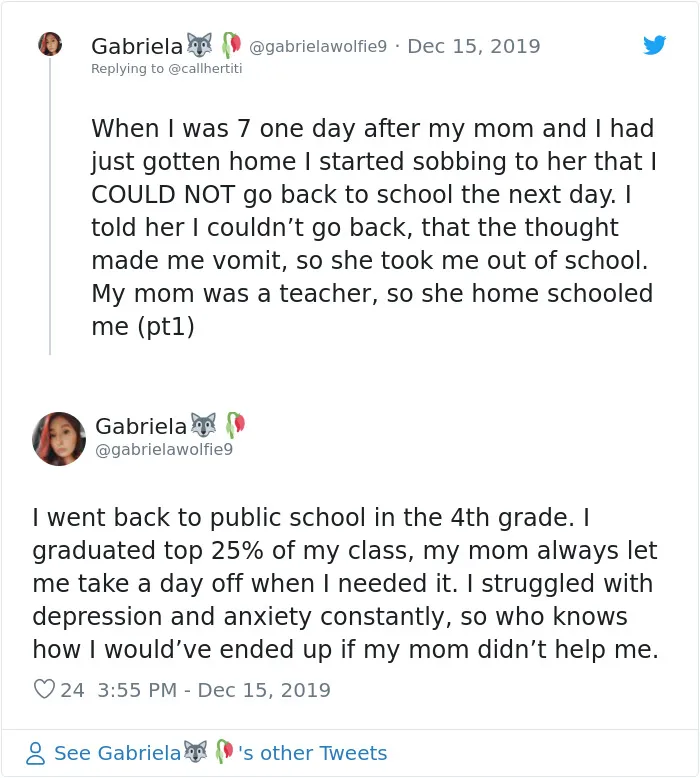
Task: Click the Gabriela display name in first tweet
Action: click(137, 46)
